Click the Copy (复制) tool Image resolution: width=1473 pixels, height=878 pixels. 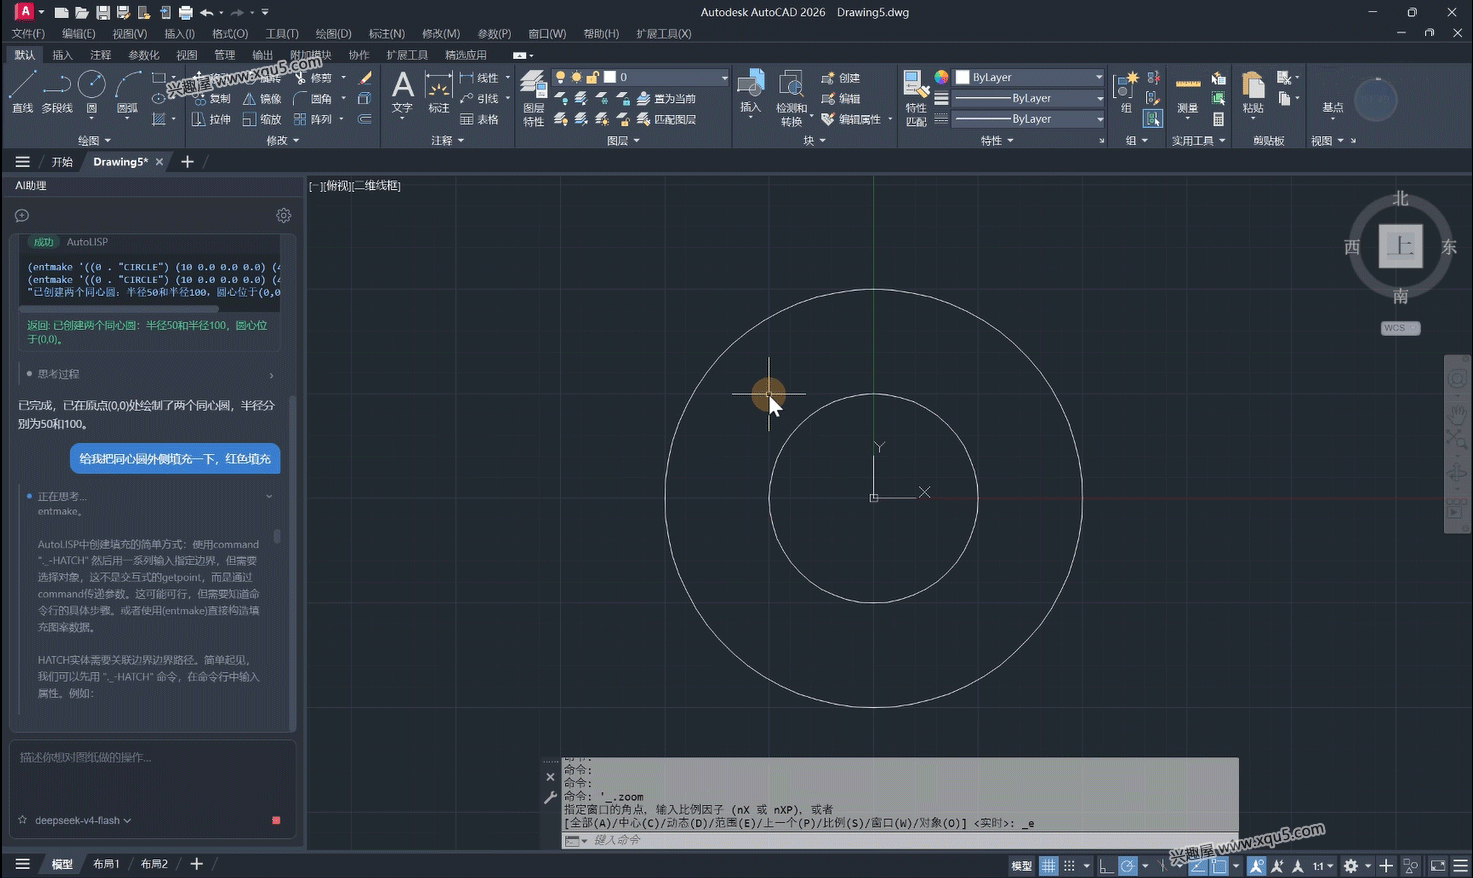pos(211,99)
